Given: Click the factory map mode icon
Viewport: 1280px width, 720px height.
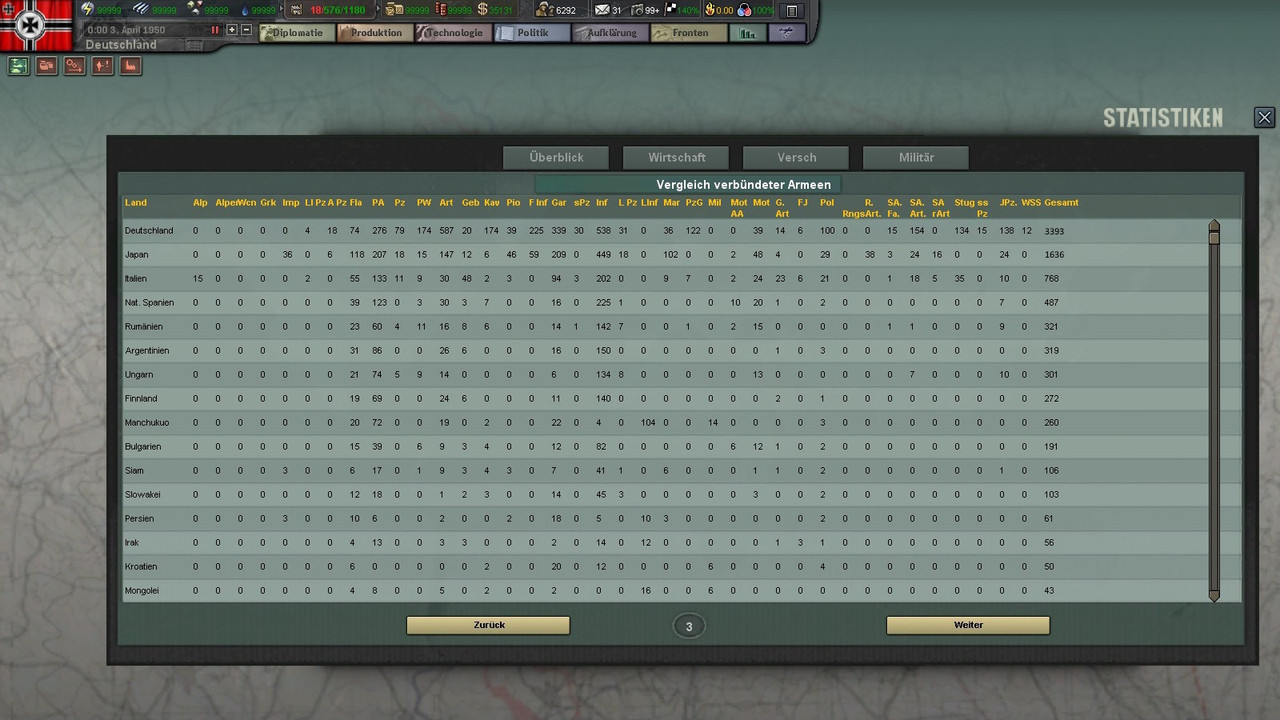Looking at the screenshot, I should [x=130, y=66].
